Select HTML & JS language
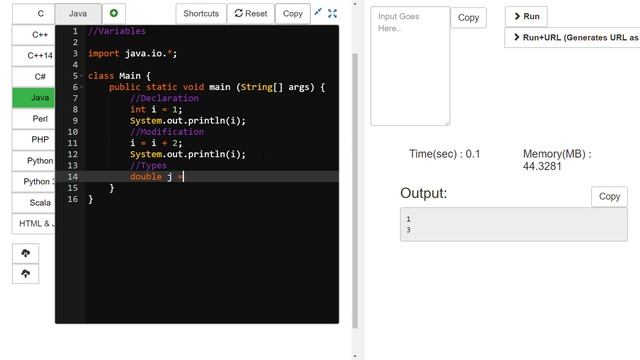640x360 pixels. 33,224
